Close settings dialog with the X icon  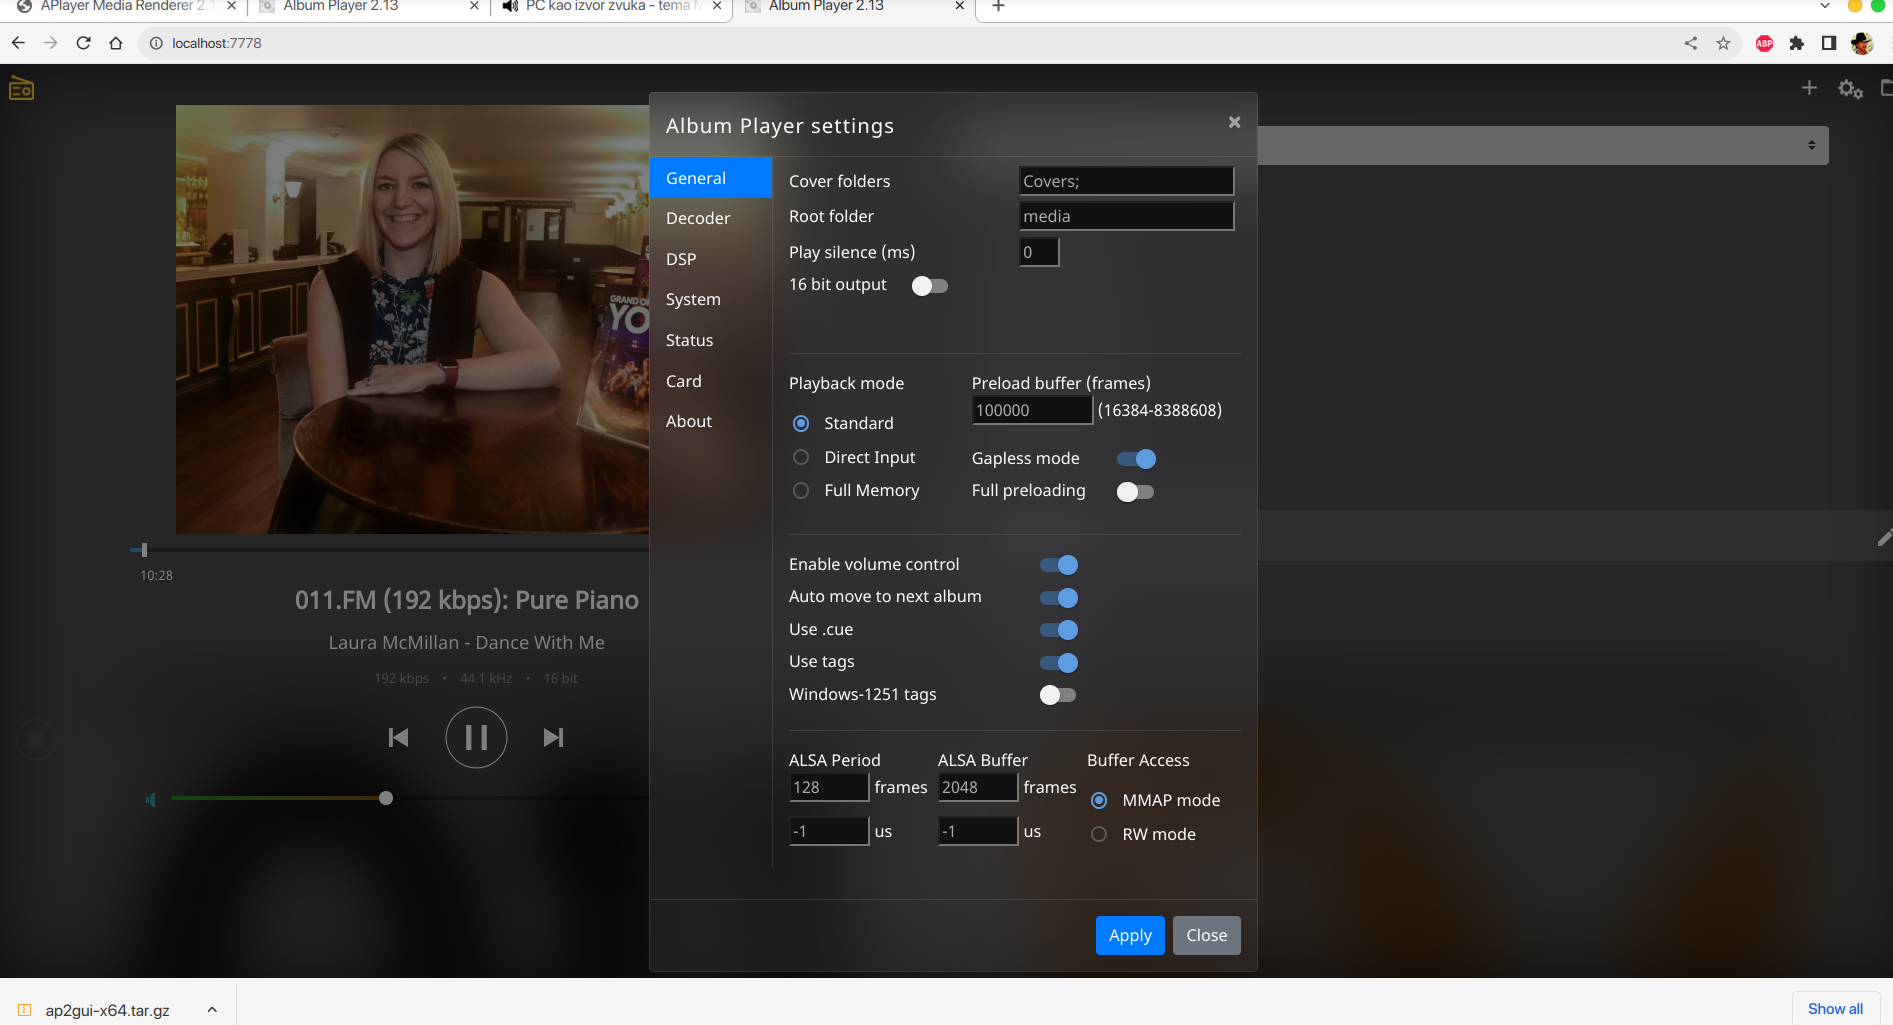tap(1234, 122)
